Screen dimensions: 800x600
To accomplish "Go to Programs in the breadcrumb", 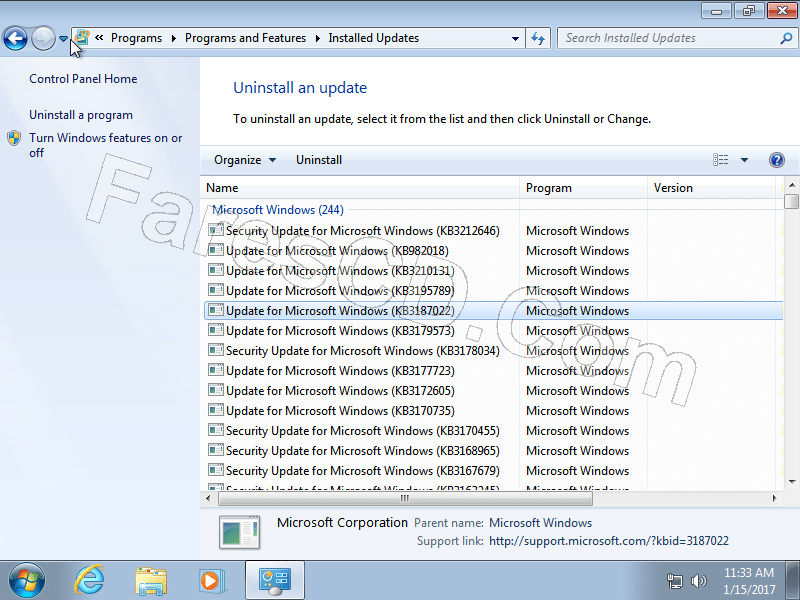I will click(136, 38).
